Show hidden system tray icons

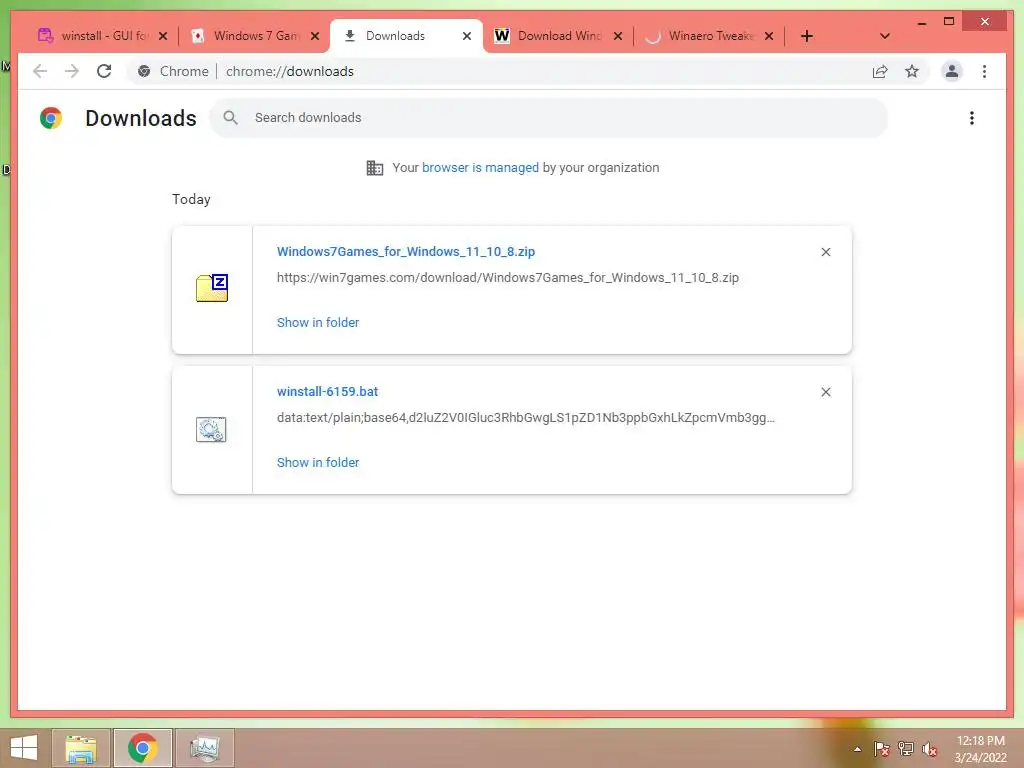pos(857,749)
